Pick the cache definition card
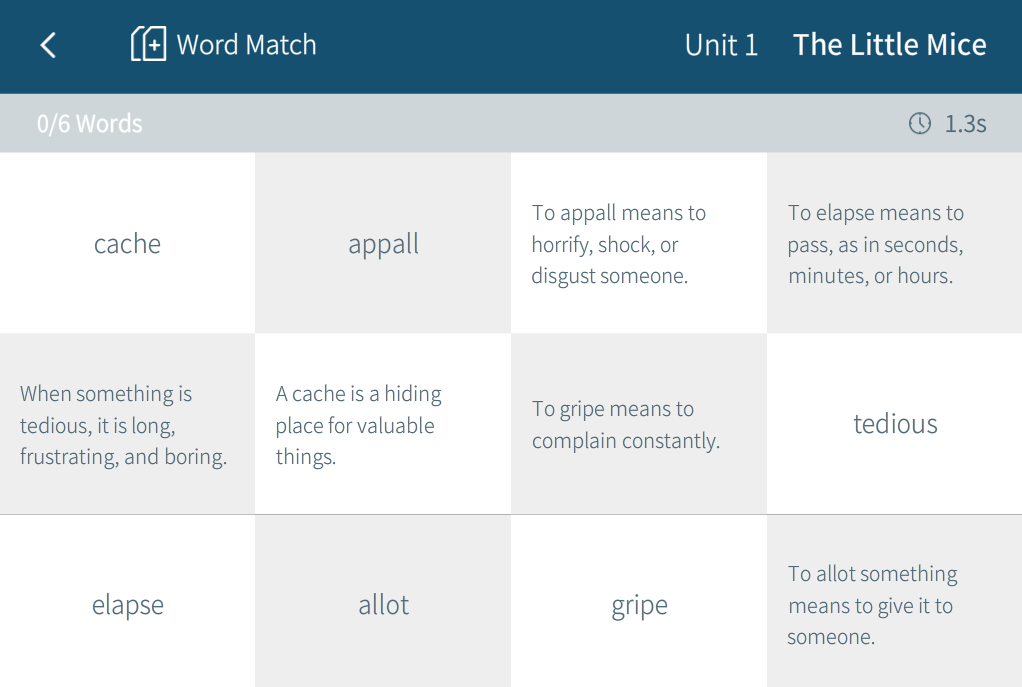1022x687 pixels. [383, 425]
